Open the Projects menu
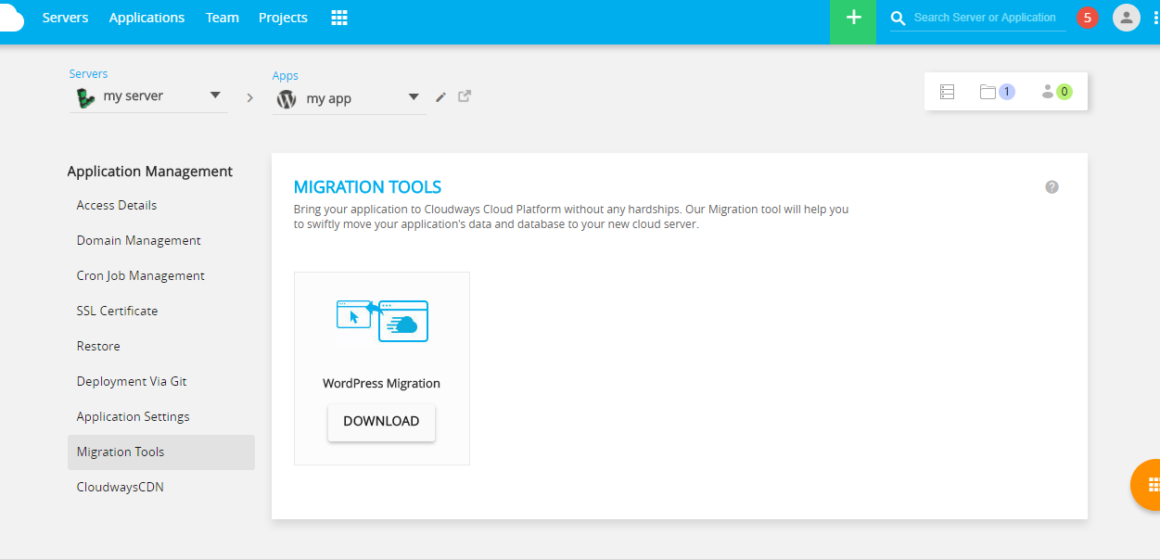 pyautogui.click(x=283, y=18)
